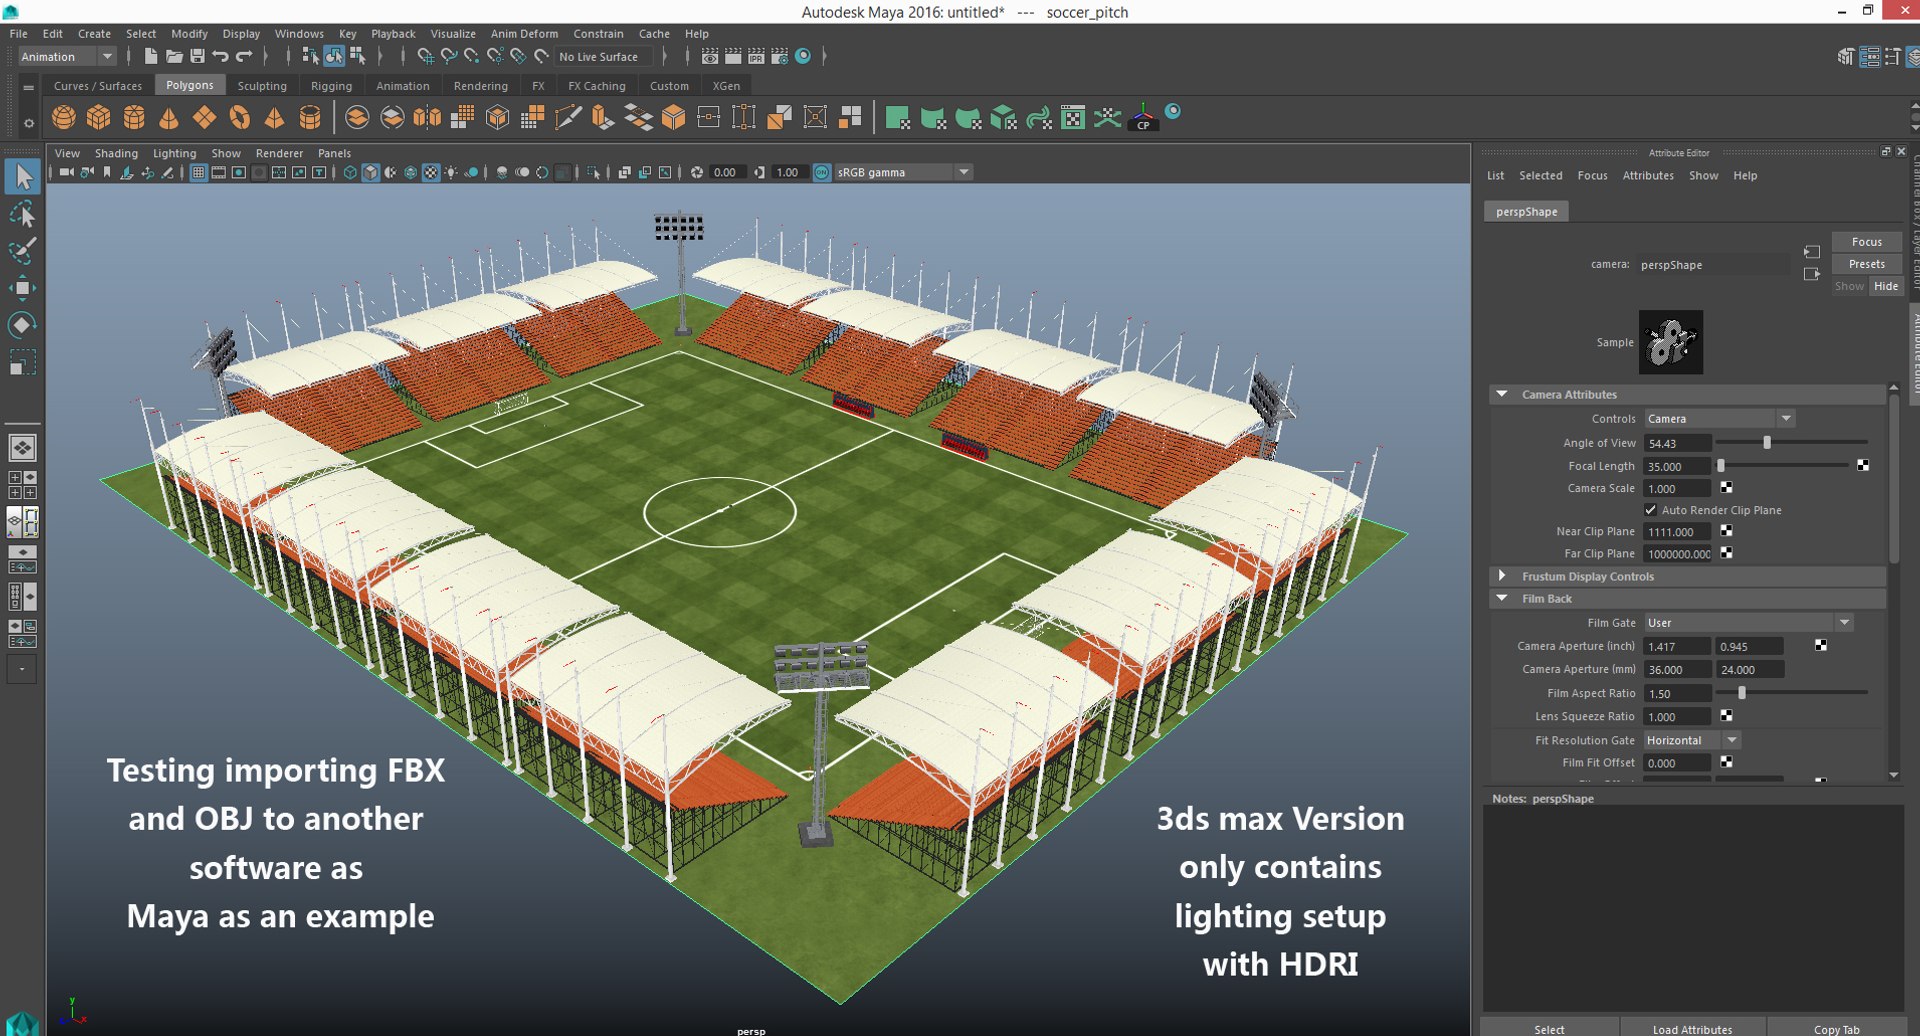Open the Controls Camera dropdown
The image size is (1920, 1036).
tap(1720, 419)
